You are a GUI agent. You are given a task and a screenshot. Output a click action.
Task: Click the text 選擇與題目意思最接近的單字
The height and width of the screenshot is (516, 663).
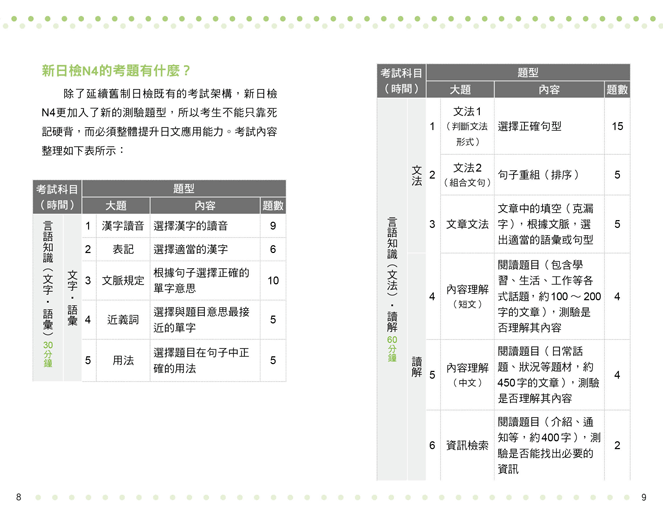click(201, 320)
